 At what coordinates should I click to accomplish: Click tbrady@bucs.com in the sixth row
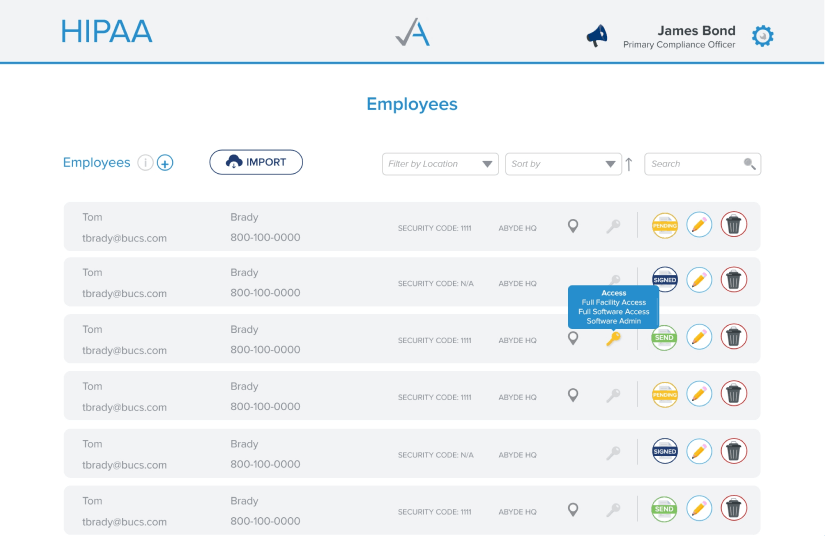(x=124, y=522)
